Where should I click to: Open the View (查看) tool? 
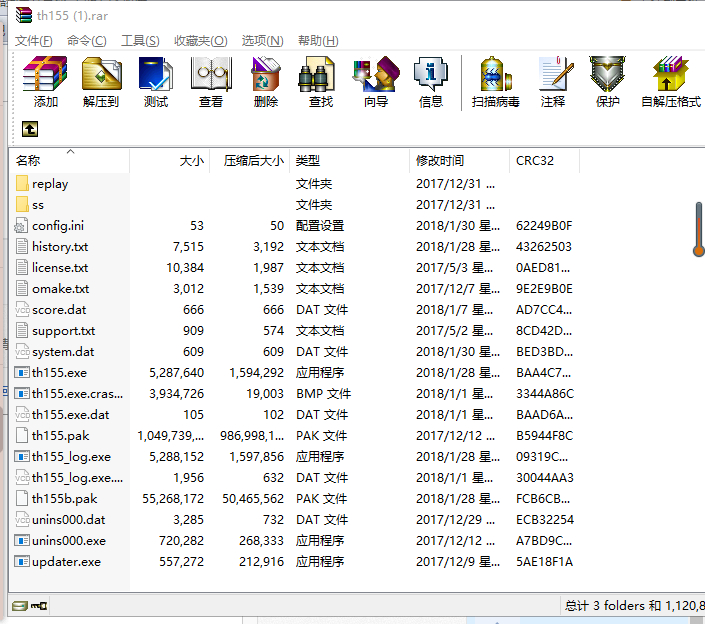pyautogui.click(x=211, y=82)
